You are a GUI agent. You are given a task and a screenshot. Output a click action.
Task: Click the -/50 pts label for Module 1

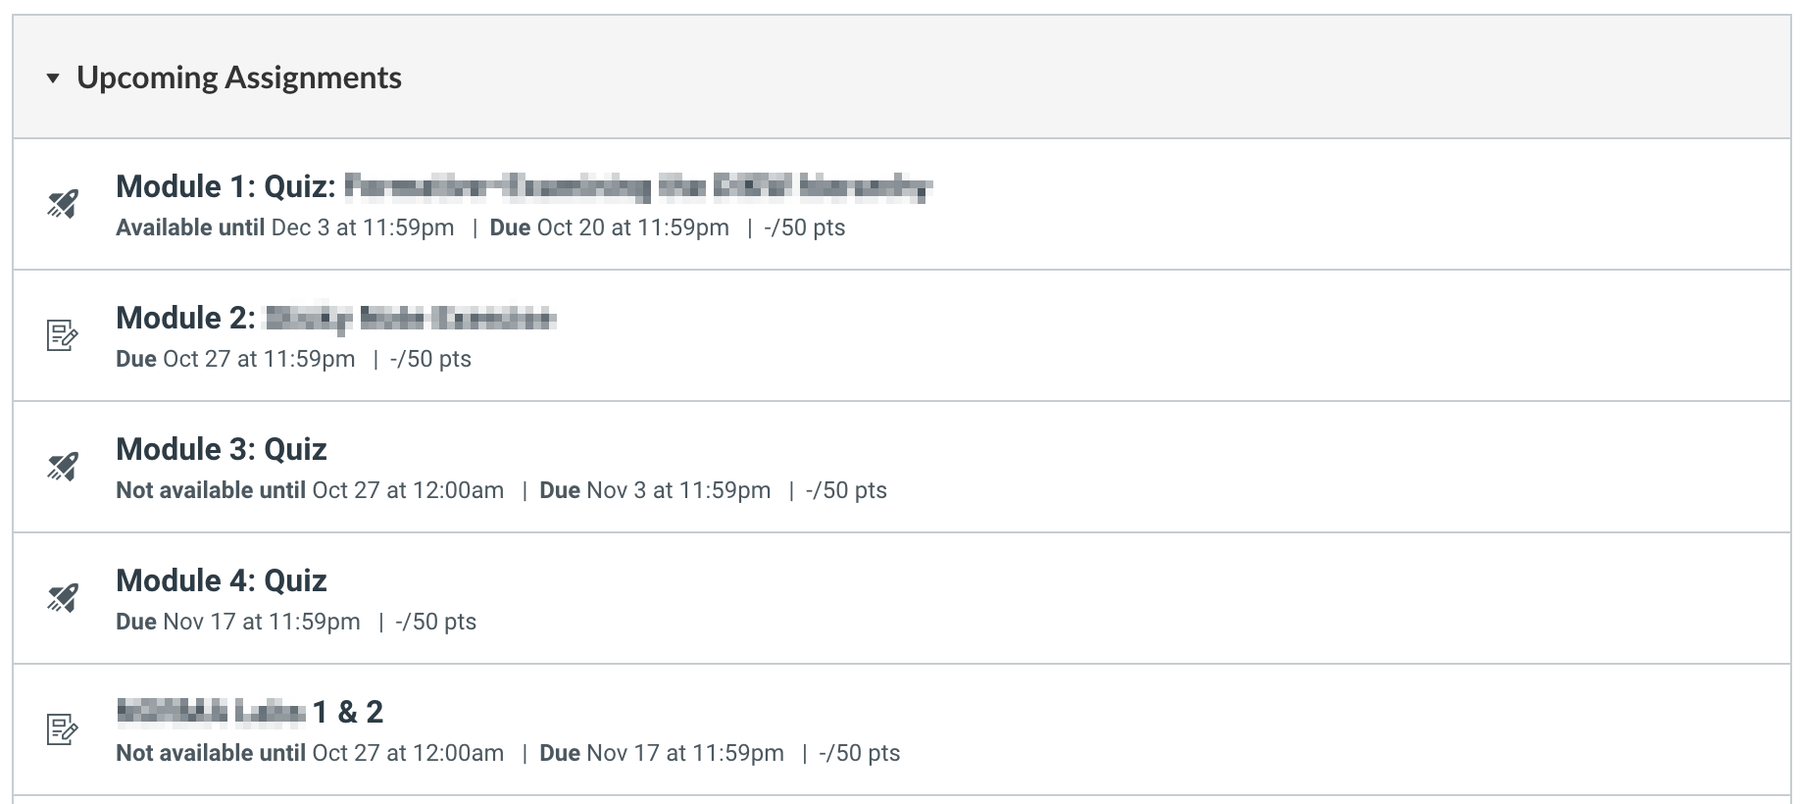tap(804, 228)
